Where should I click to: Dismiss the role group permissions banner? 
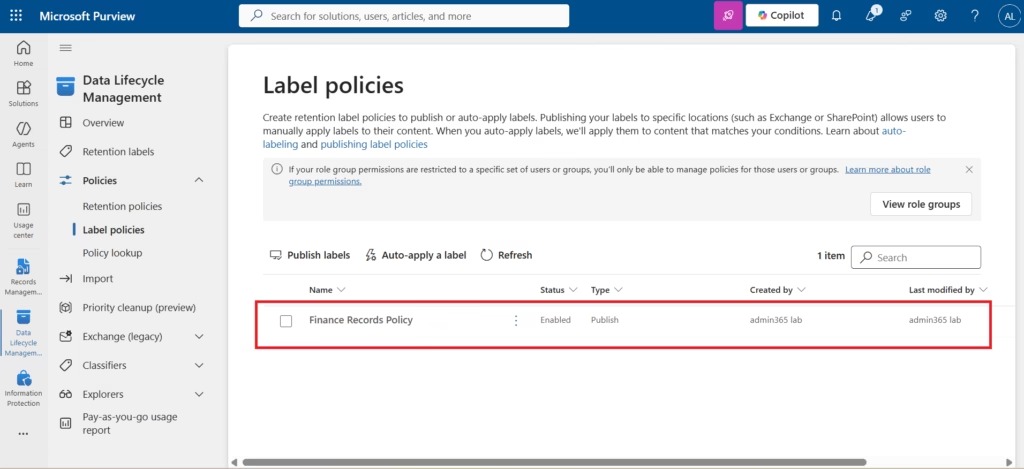(969, 169)
